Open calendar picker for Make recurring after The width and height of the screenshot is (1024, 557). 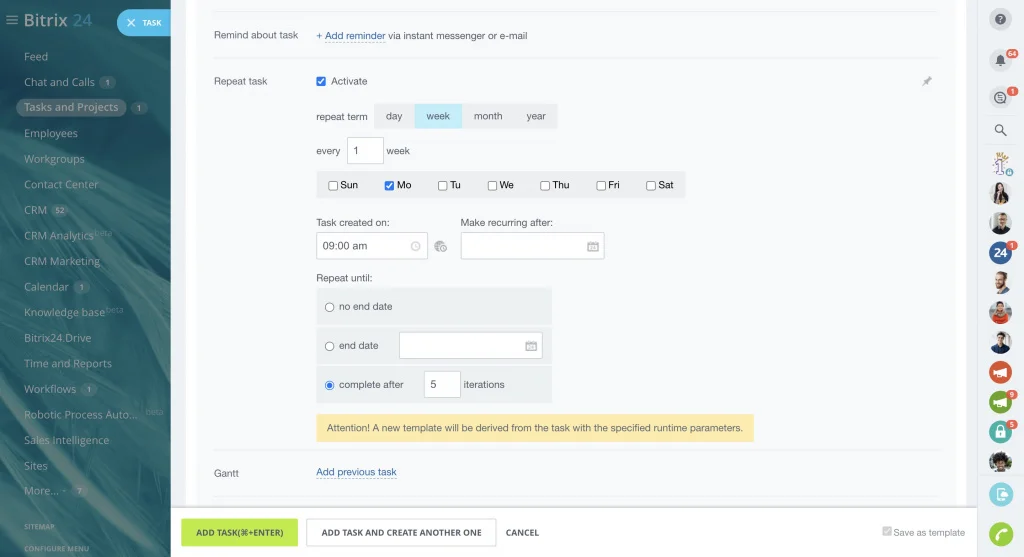tap(592, 246)
